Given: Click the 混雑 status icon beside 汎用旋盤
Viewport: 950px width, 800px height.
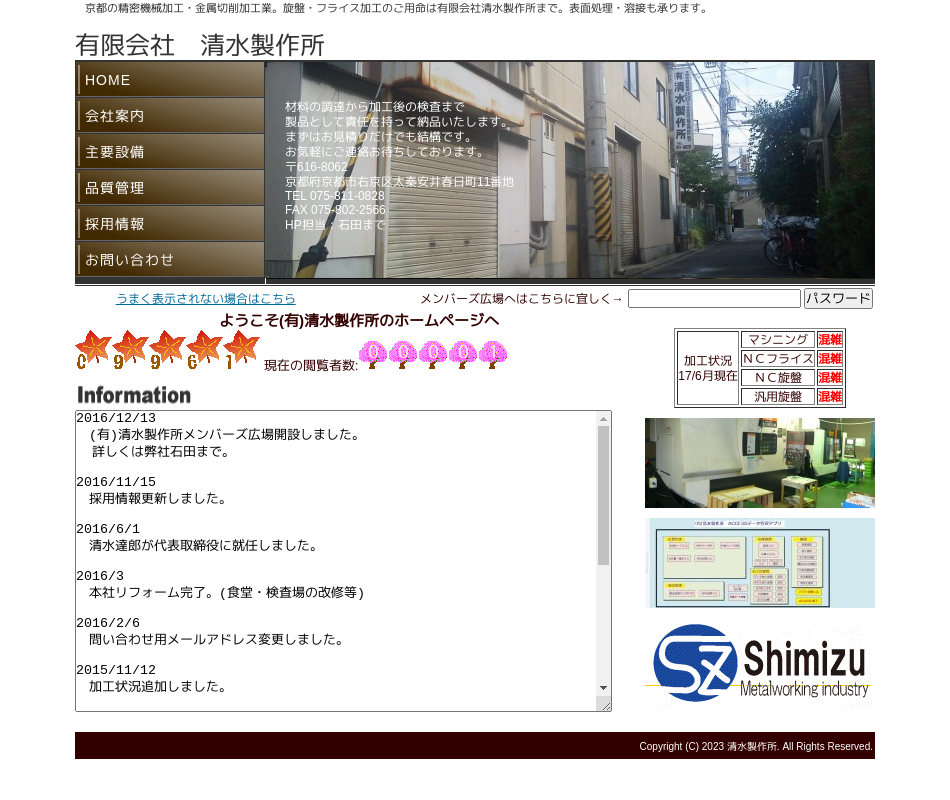Looking at the screenshot, I should (830, 397).
